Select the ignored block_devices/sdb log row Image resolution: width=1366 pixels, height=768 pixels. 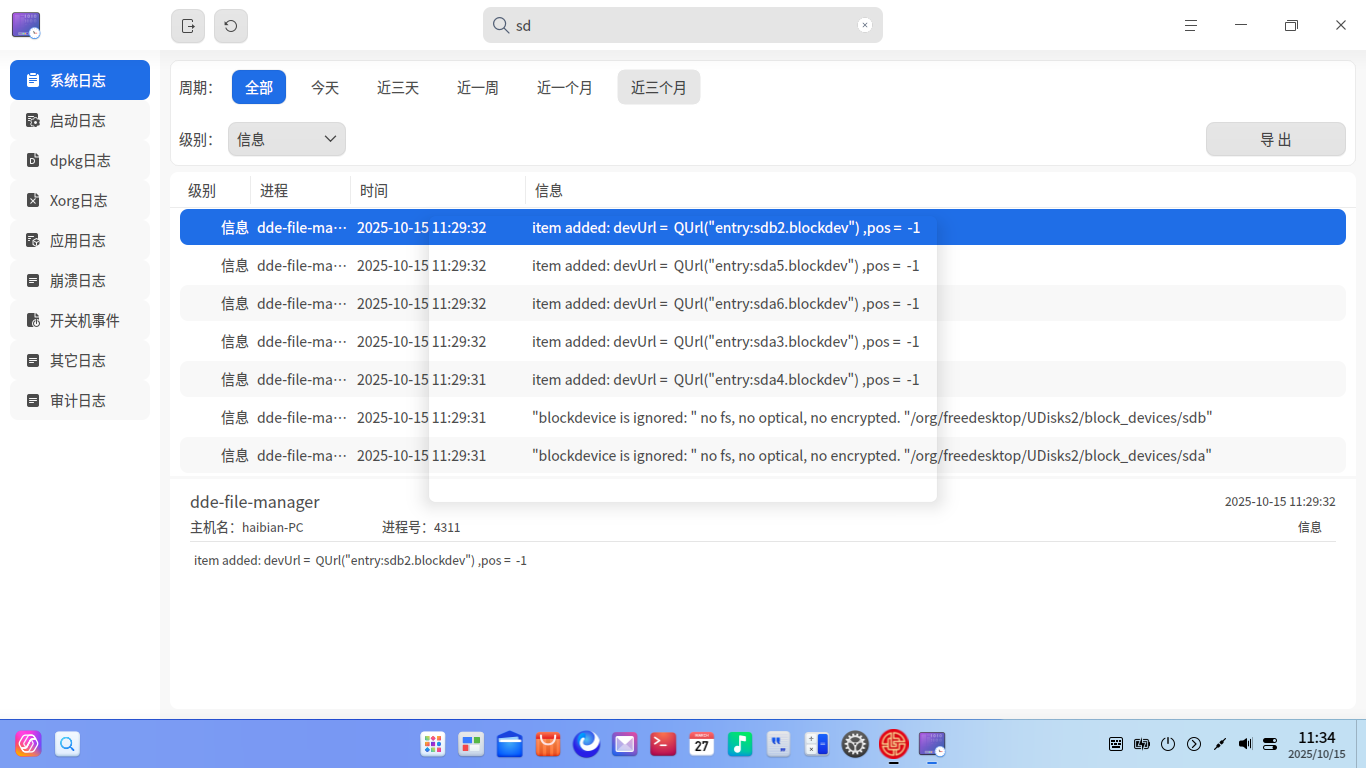[x=763, y=417]
